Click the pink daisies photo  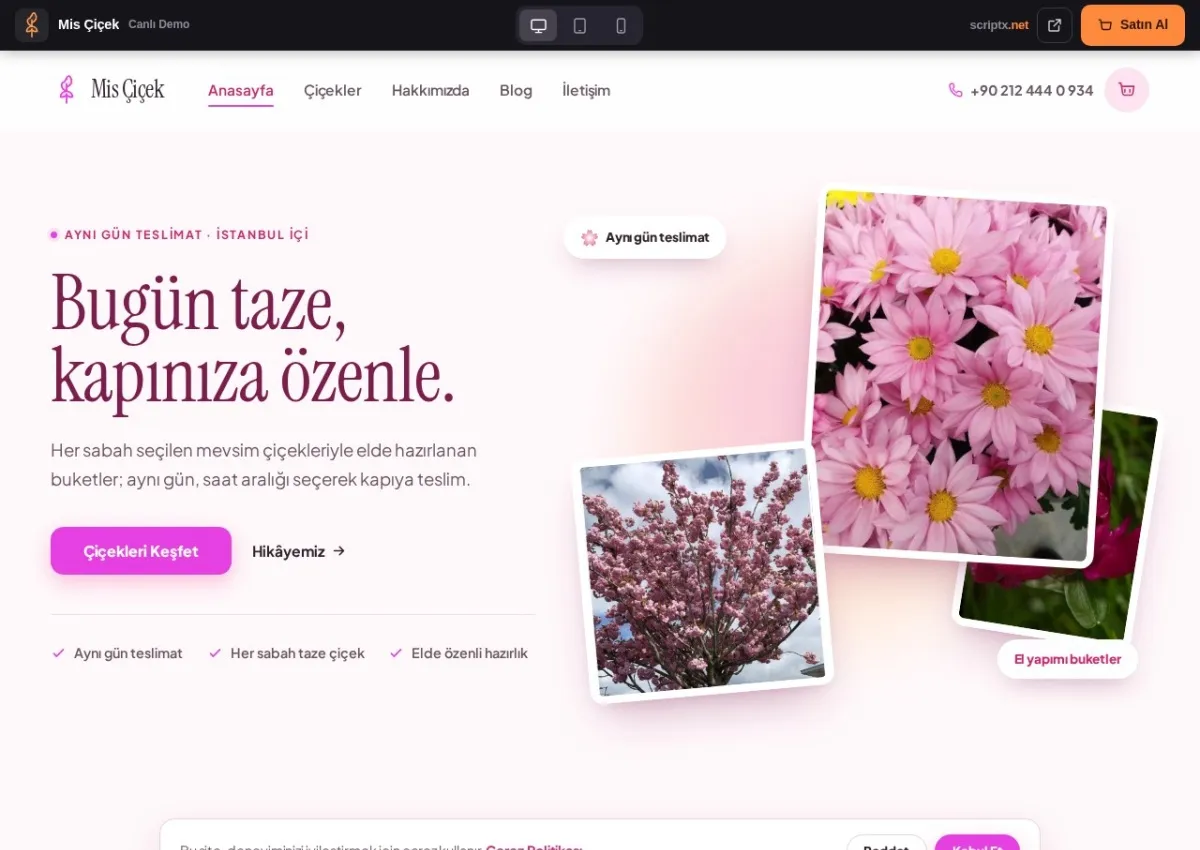tap(960, 375)
